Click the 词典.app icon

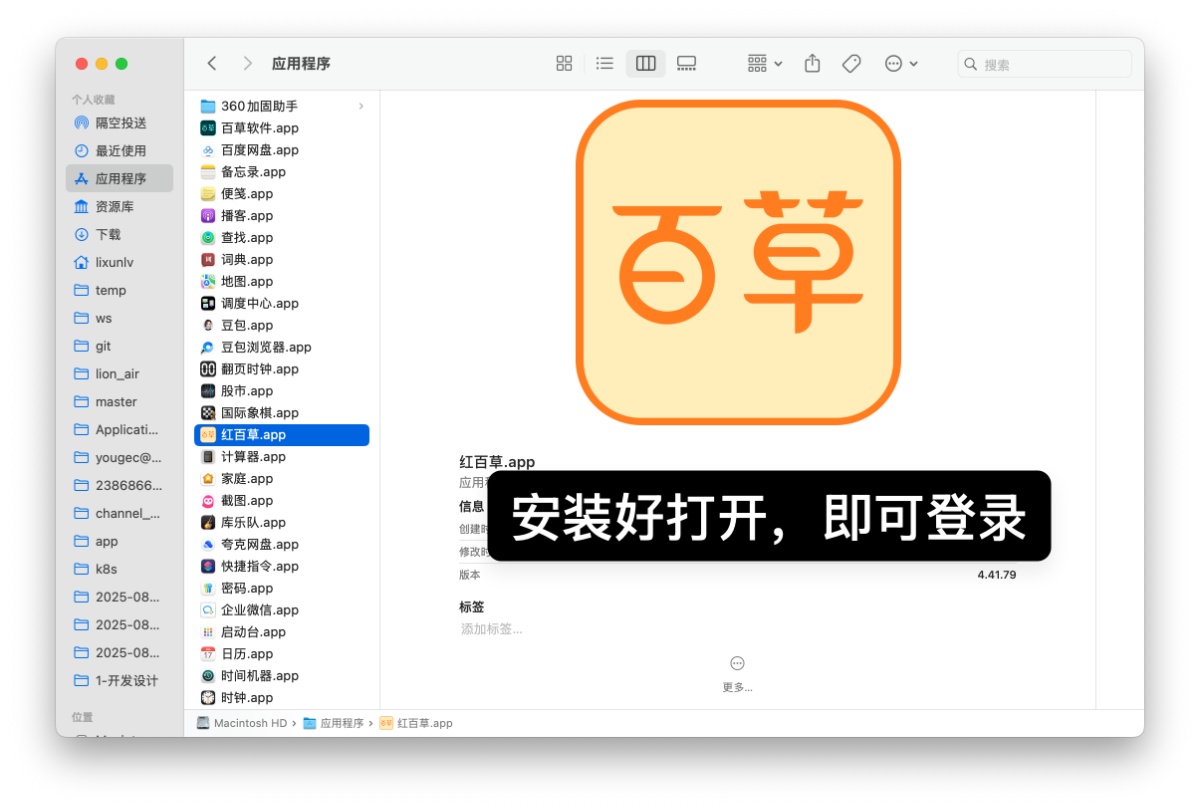click(208, 260)
